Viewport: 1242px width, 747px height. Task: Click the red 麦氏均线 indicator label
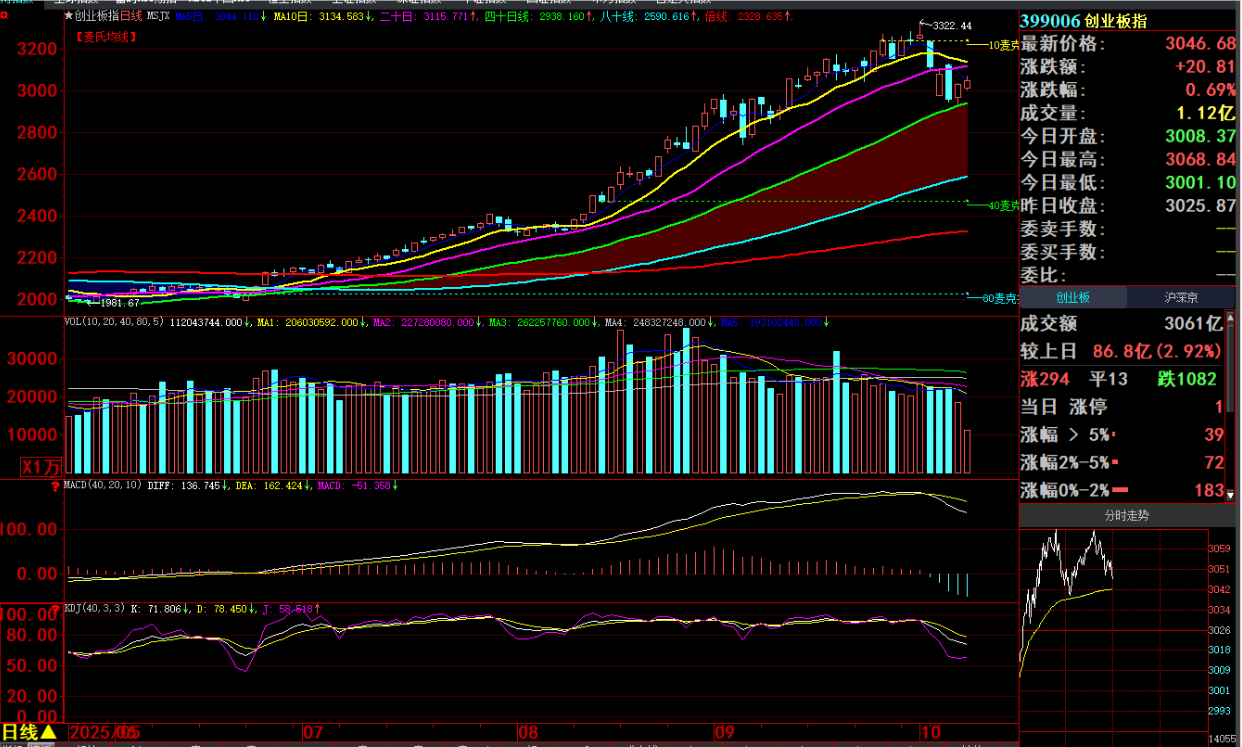(106, 37)
